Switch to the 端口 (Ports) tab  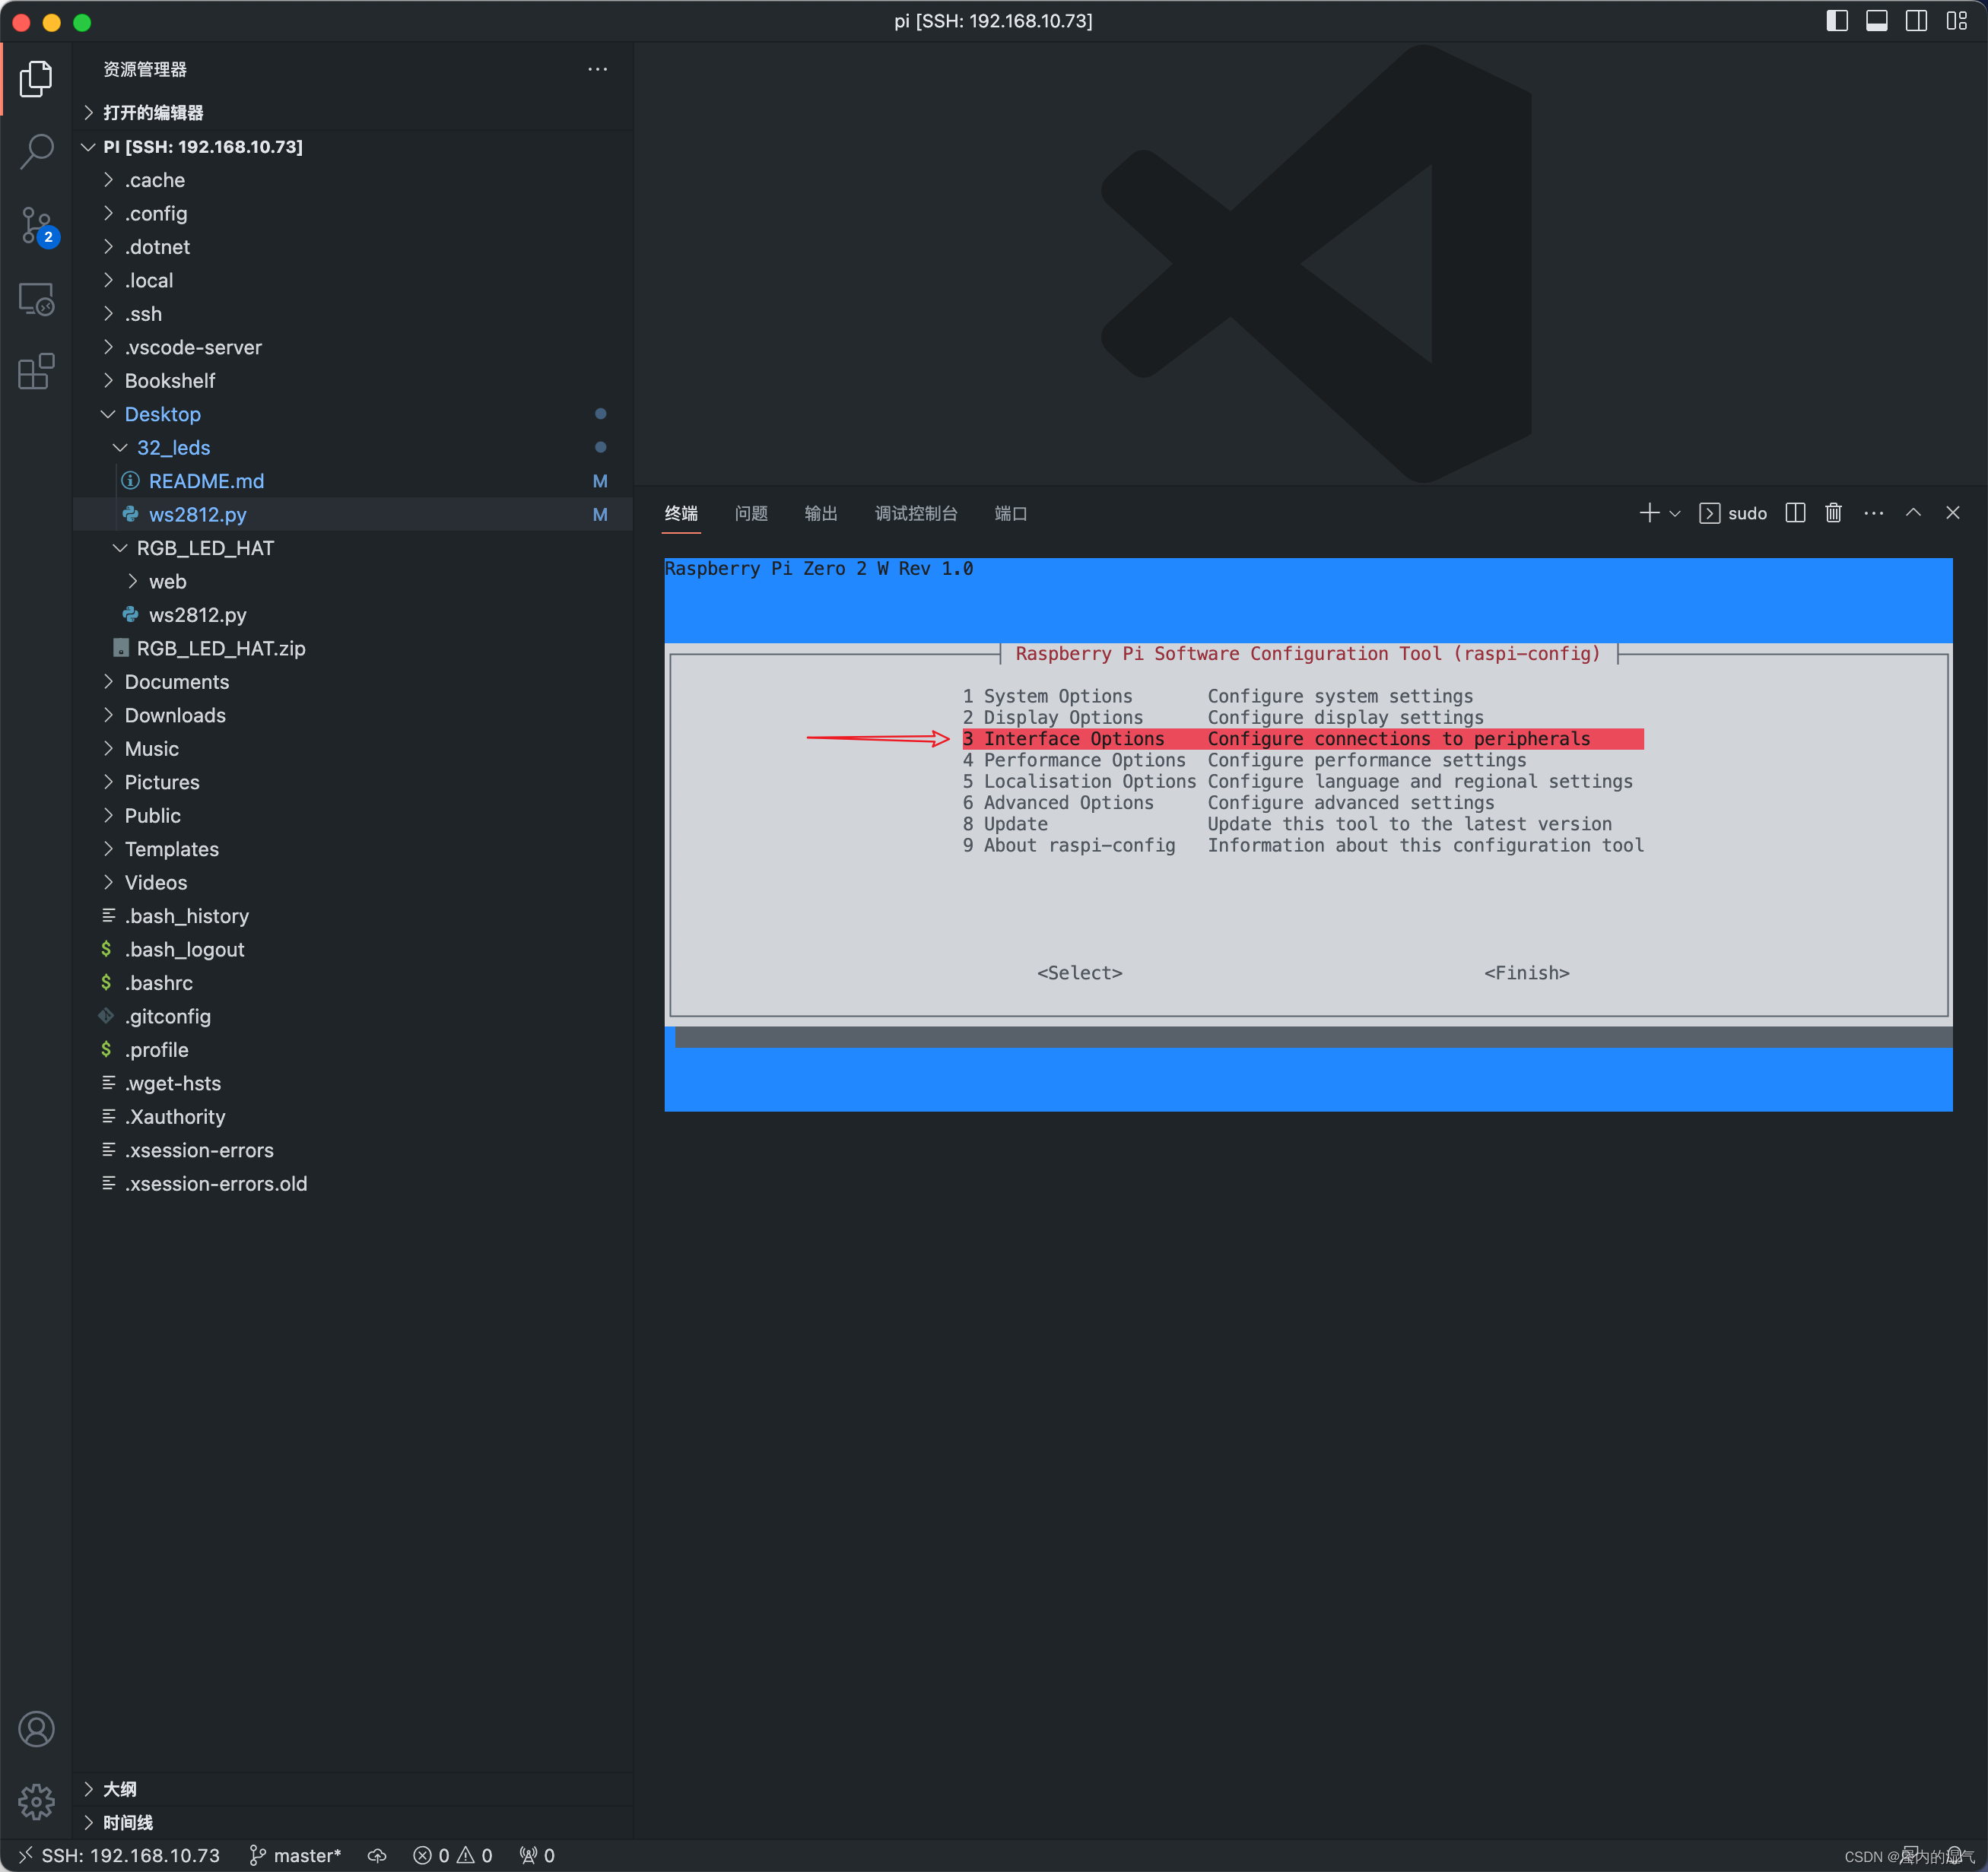point(1011,513)
